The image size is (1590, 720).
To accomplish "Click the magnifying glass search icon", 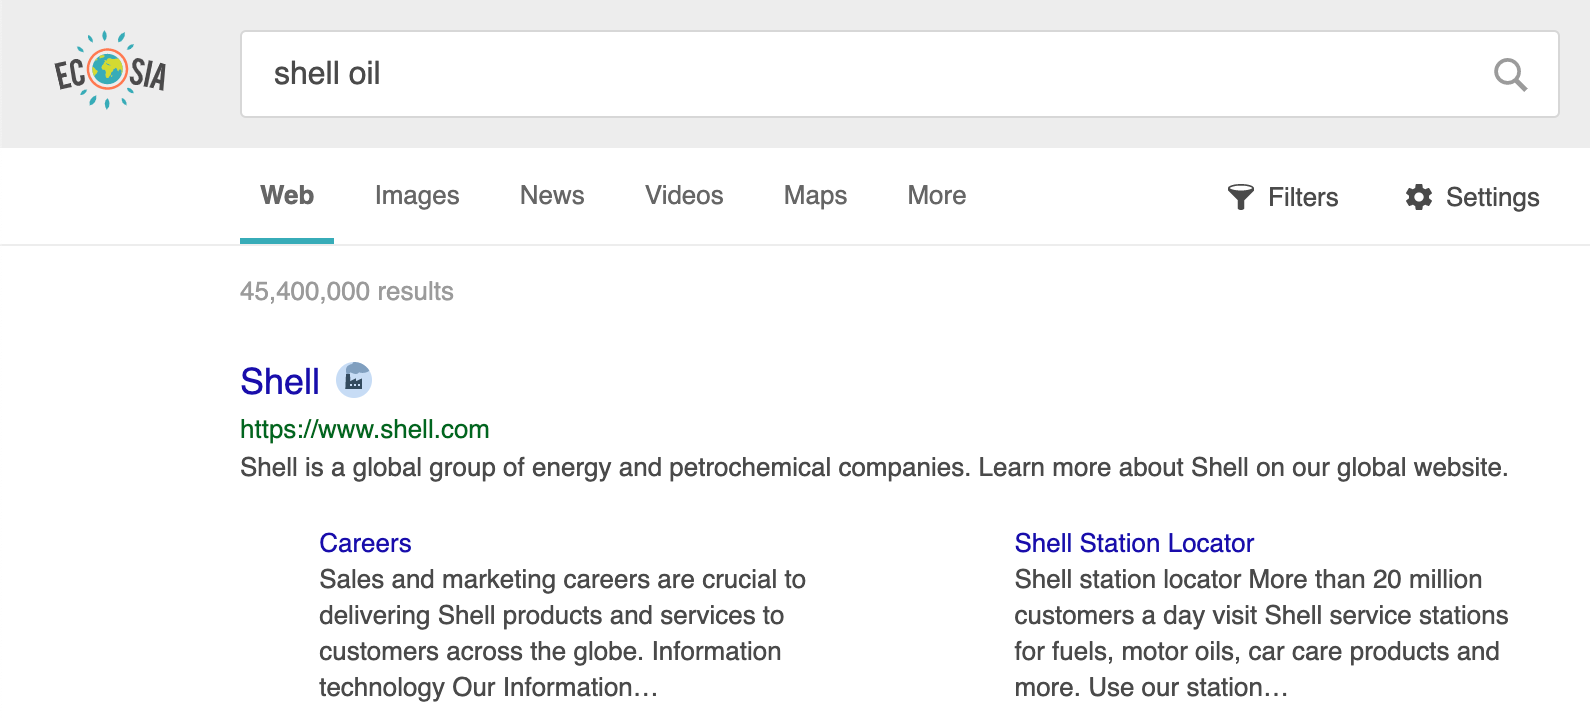I will pos(1510,75).
